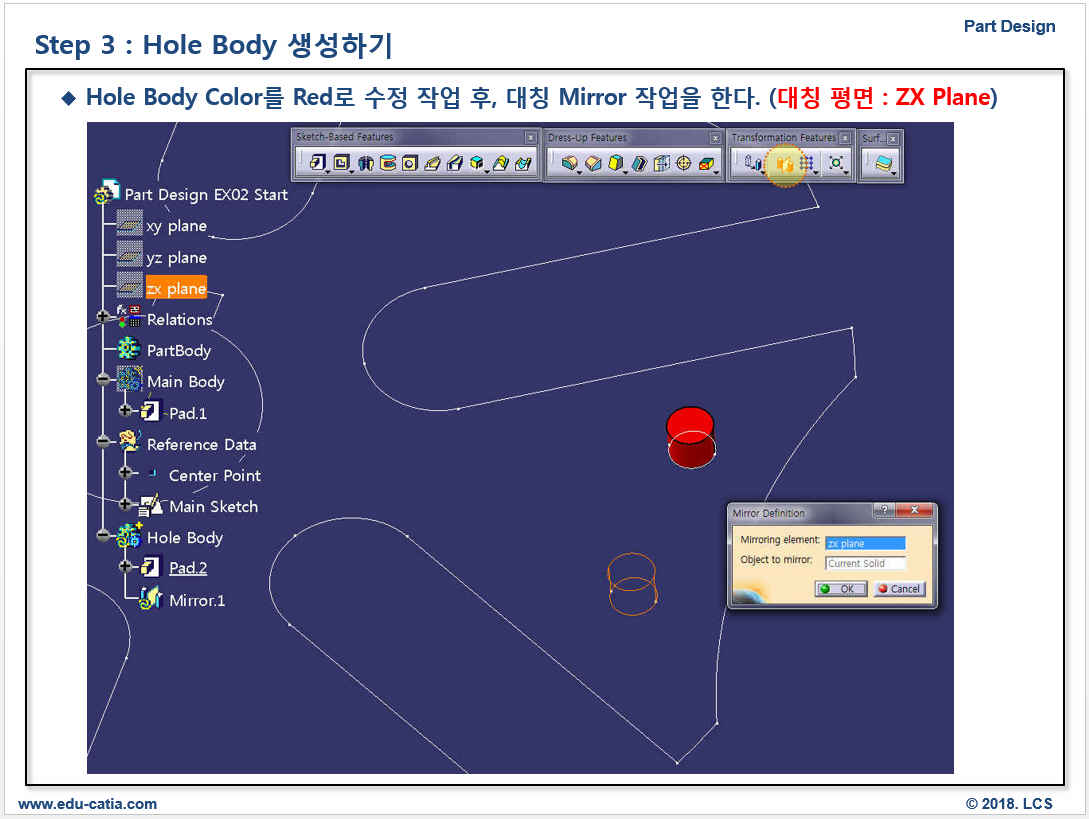Close the Sketch-Based Features toolbar
The height and width of the screenshot is (819, 1089).
click(x=531, y=137)
